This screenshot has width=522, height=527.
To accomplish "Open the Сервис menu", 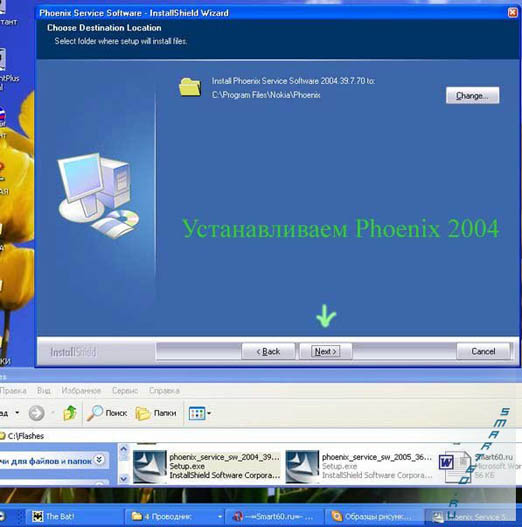I will (x=125, y=390).
